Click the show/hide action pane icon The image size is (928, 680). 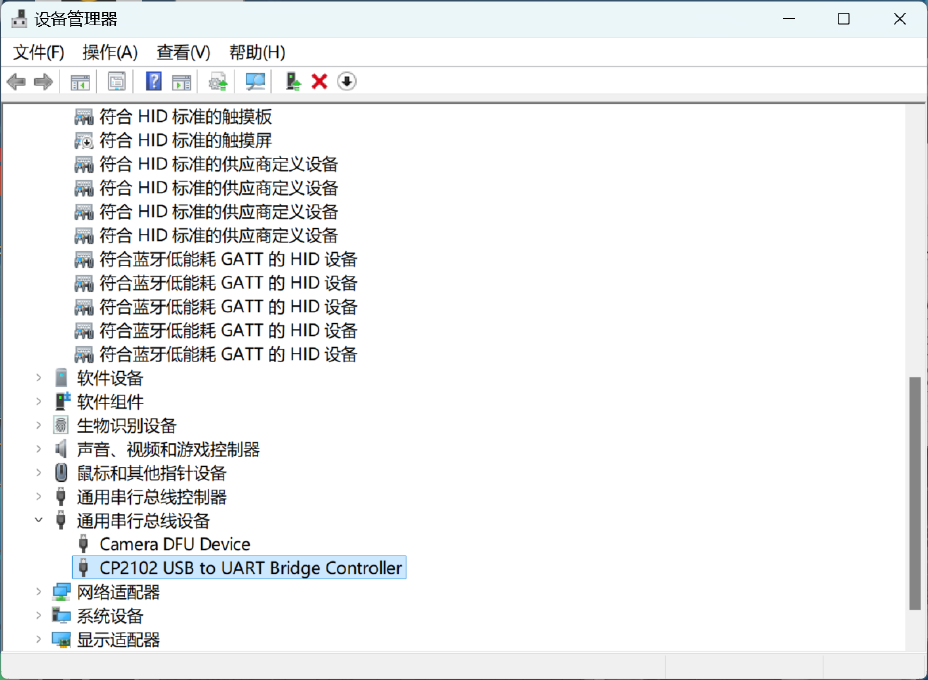(x=181, y=81)
